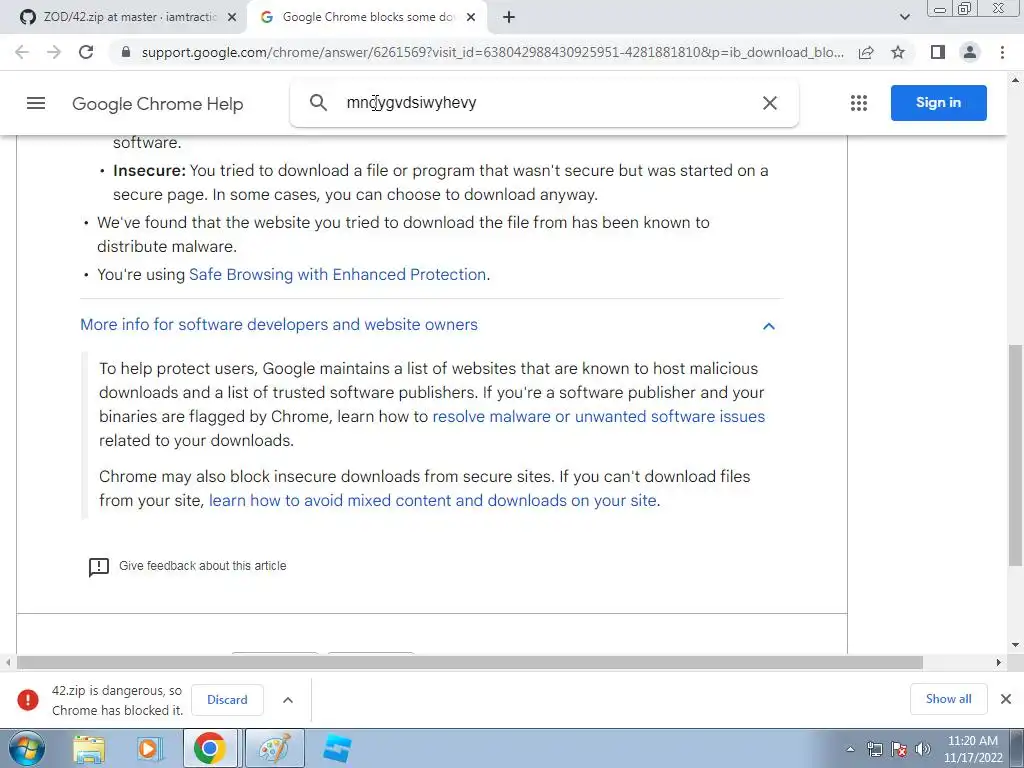
Task: Show hidden tray icons arrow
Action: (850, 749)
